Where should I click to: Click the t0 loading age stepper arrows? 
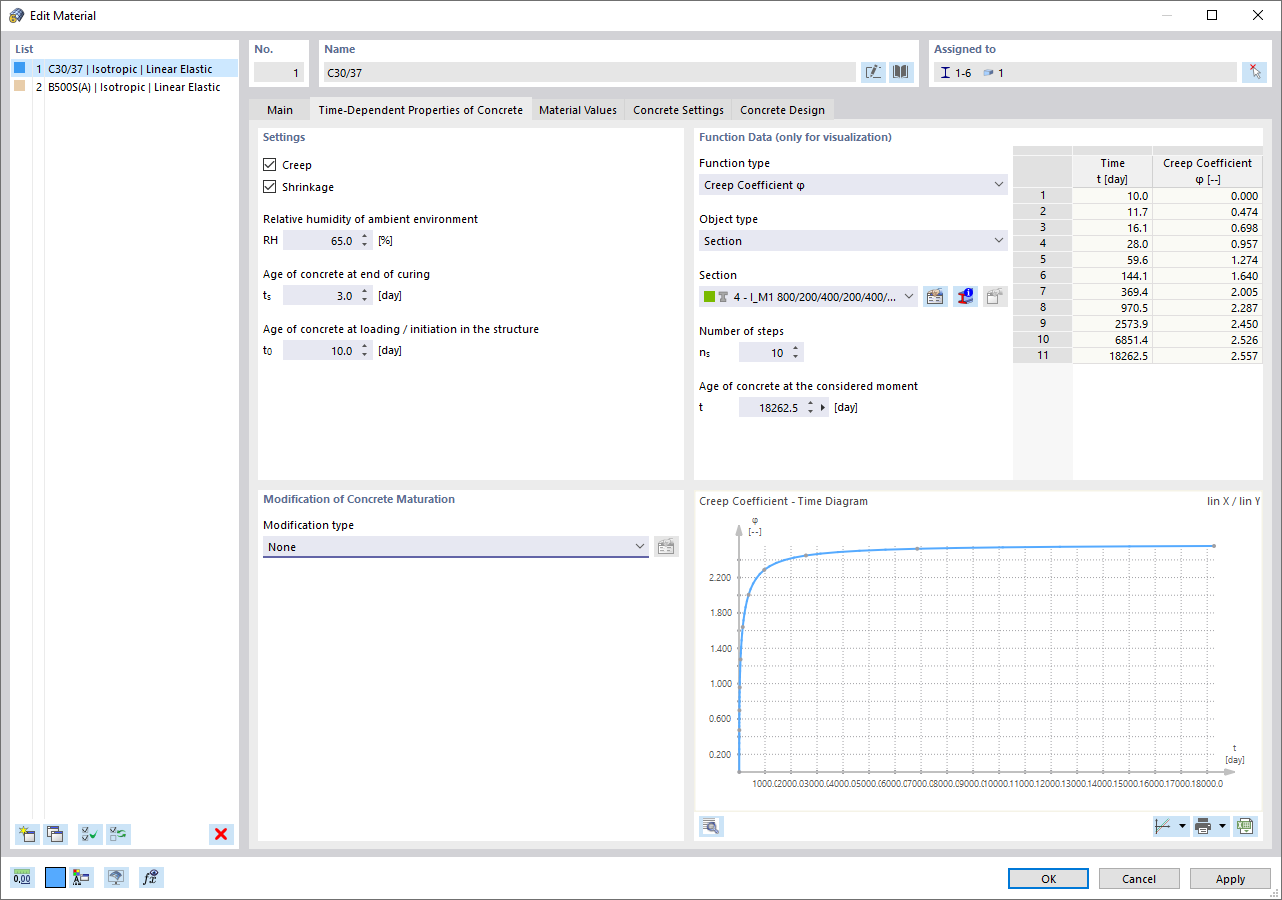tap(365, 351)
